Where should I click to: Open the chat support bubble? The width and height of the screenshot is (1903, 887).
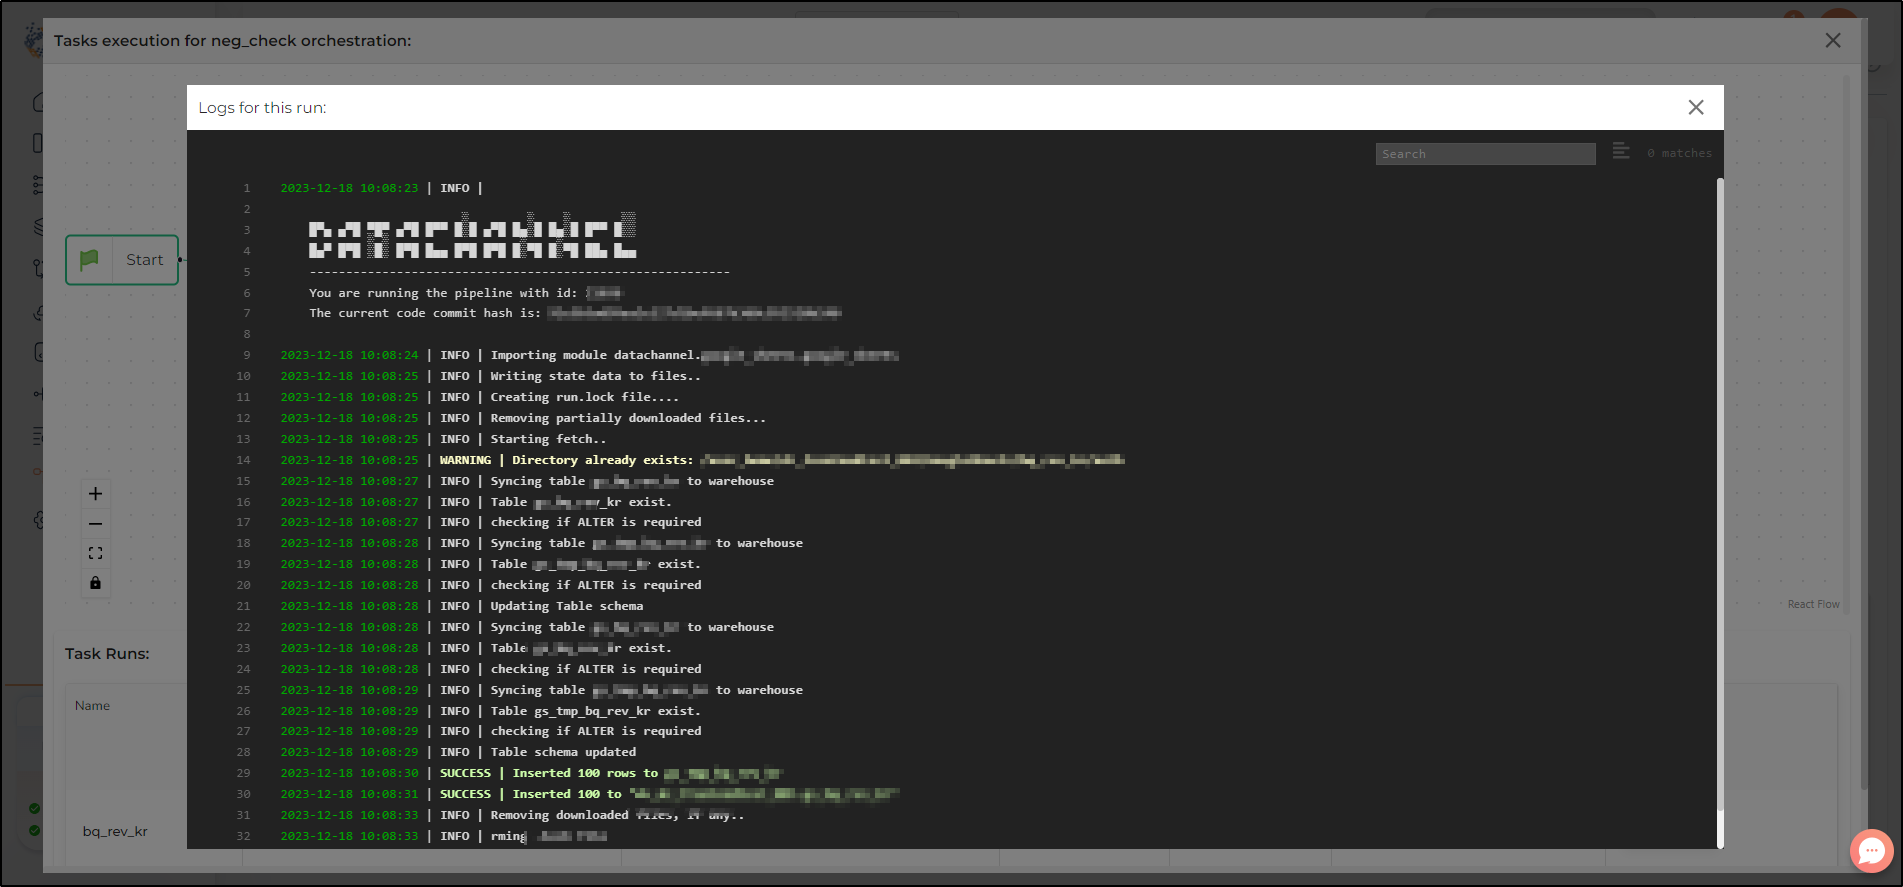[x=1871, y=851]
